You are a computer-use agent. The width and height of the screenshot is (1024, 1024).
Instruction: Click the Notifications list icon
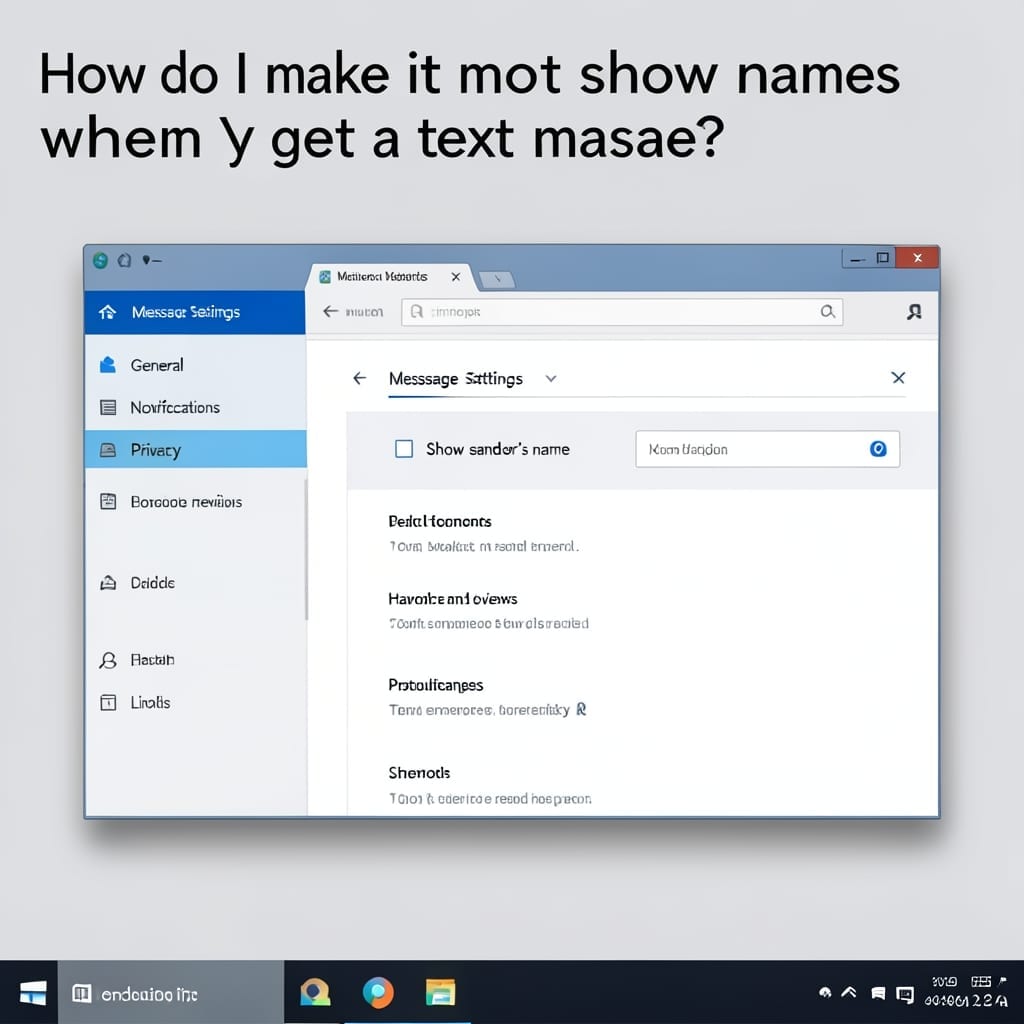(x=108, y=408)
